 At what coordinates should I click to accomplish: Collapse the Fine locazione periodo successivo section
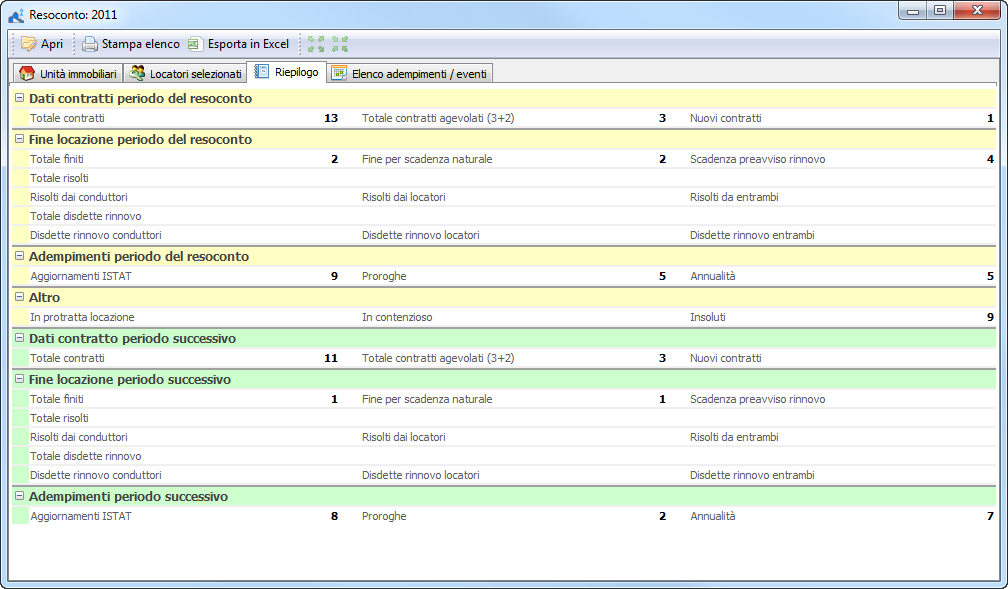point(19,379)
